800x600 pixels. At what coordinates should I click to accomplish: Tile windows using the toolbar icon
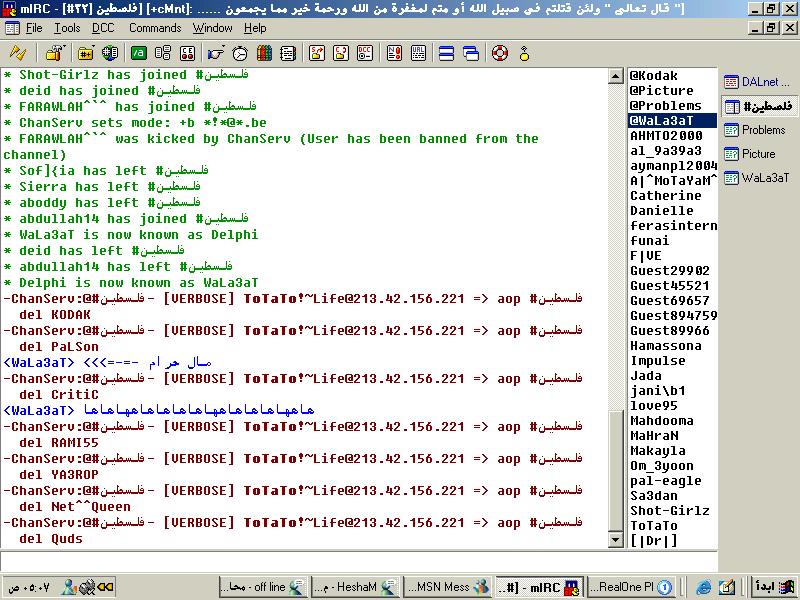point(446,53)
